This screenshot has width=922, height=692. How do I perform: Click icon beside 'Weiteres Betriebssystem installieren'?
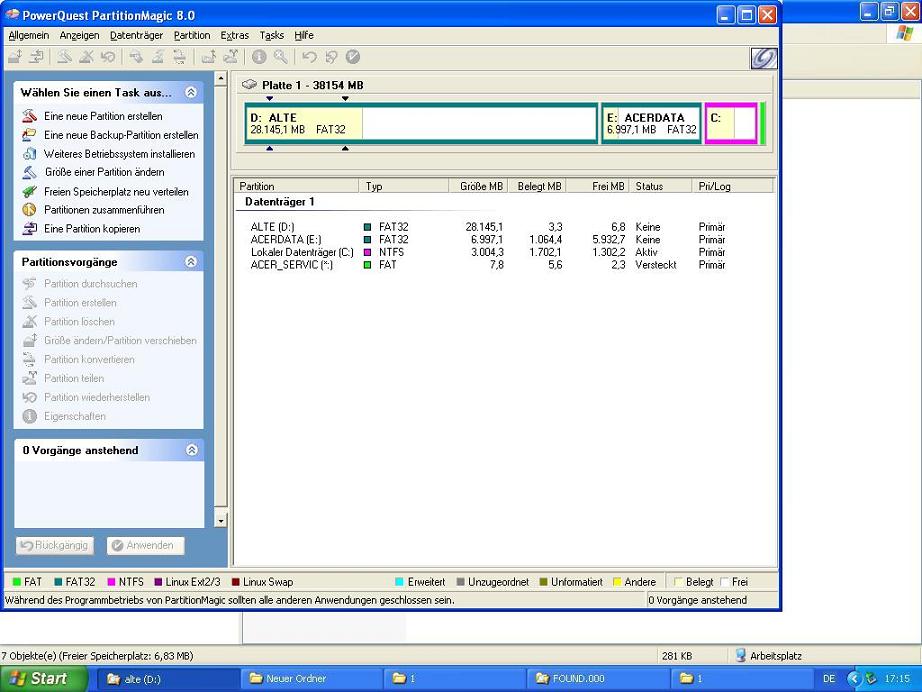click(x=29, y=153)
